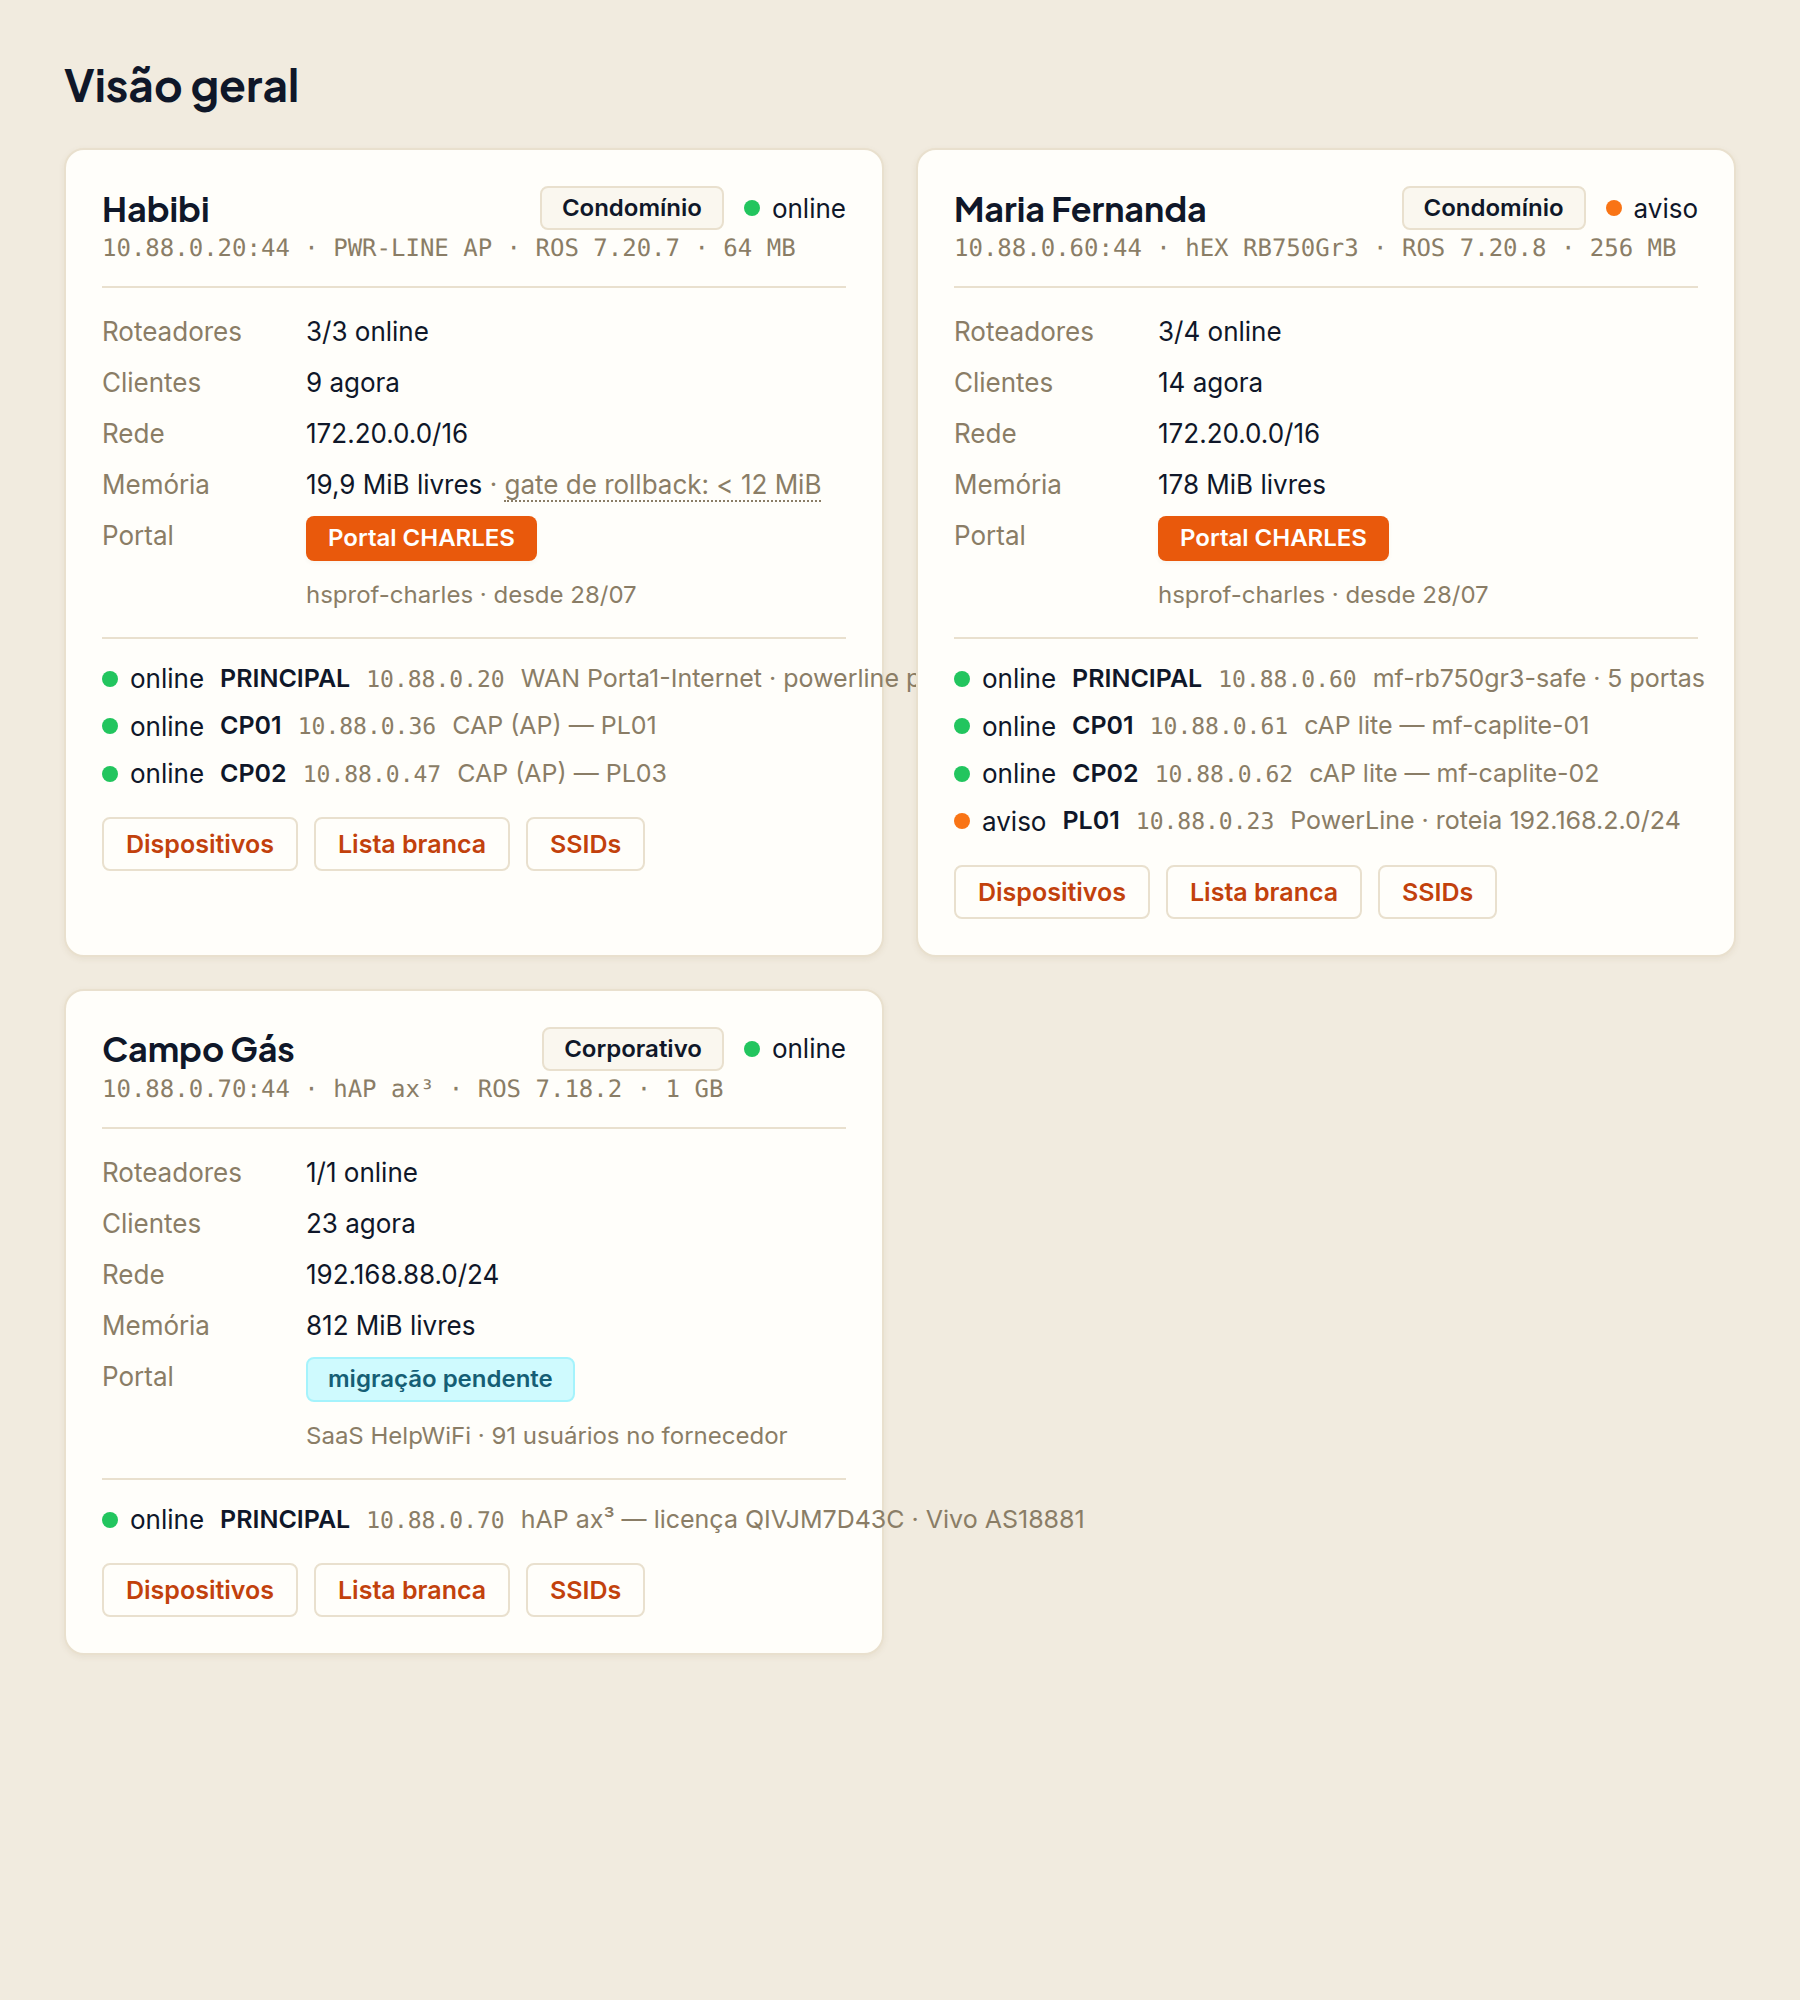The height and width of the screenshot is (2000, 1800).
Task: Click the Portal CHARLES badge in Habibi
Action: [x=421, y=538]
